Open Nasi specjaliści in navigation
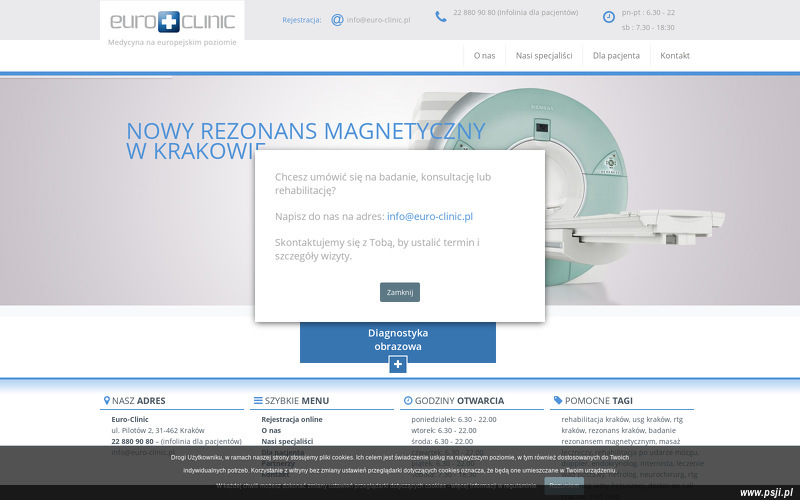This screenshot has height=500, width=800. [x=544, y=56]
